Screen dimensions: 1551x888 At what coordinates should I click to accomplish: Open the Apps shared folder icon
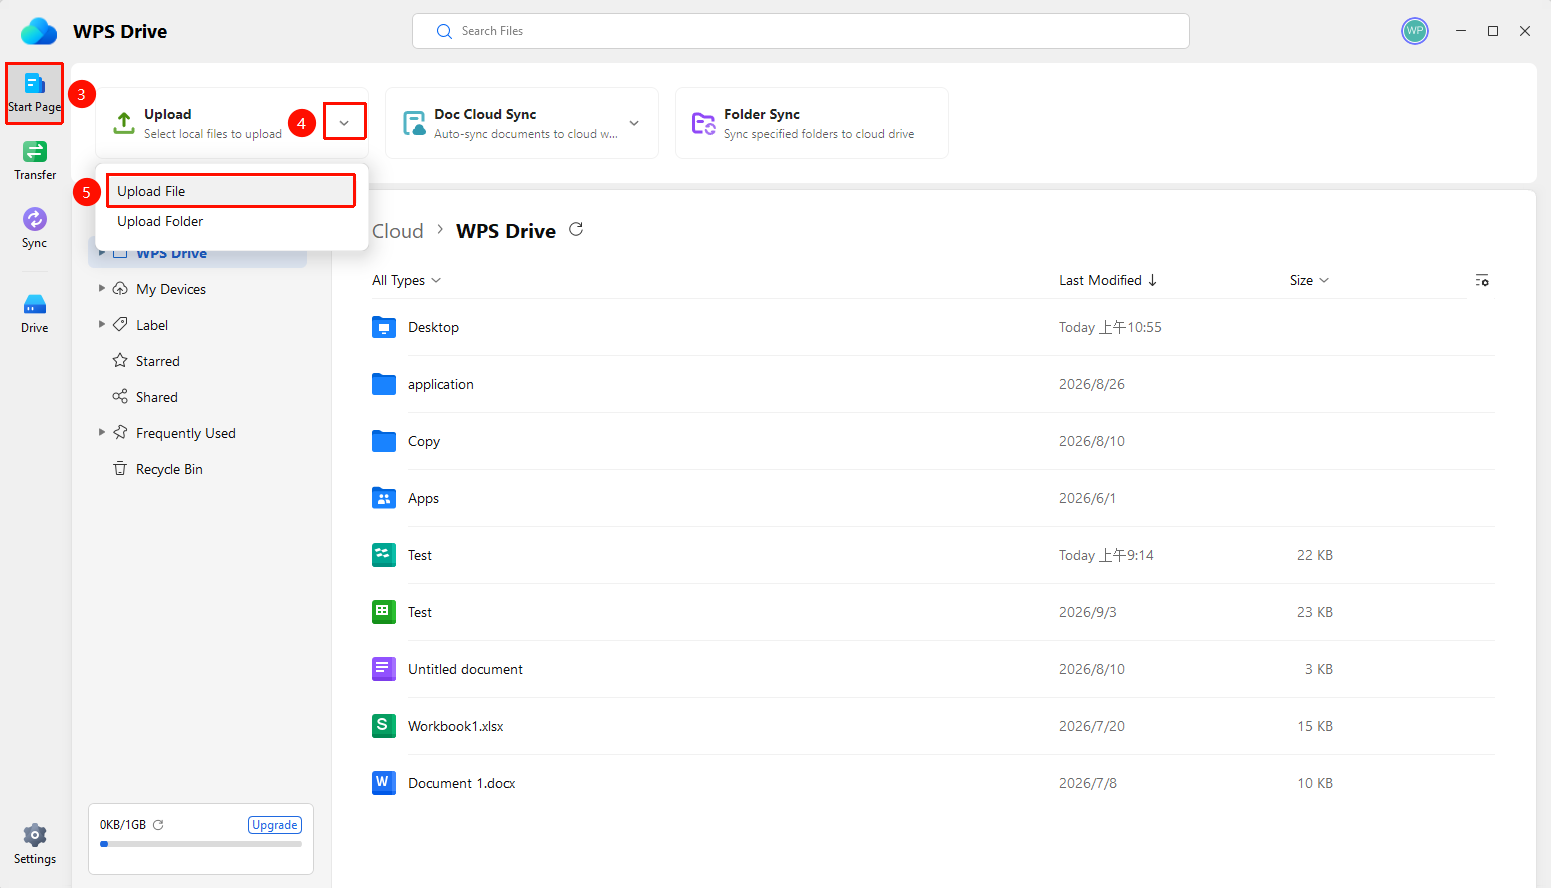tap(384, 498)
